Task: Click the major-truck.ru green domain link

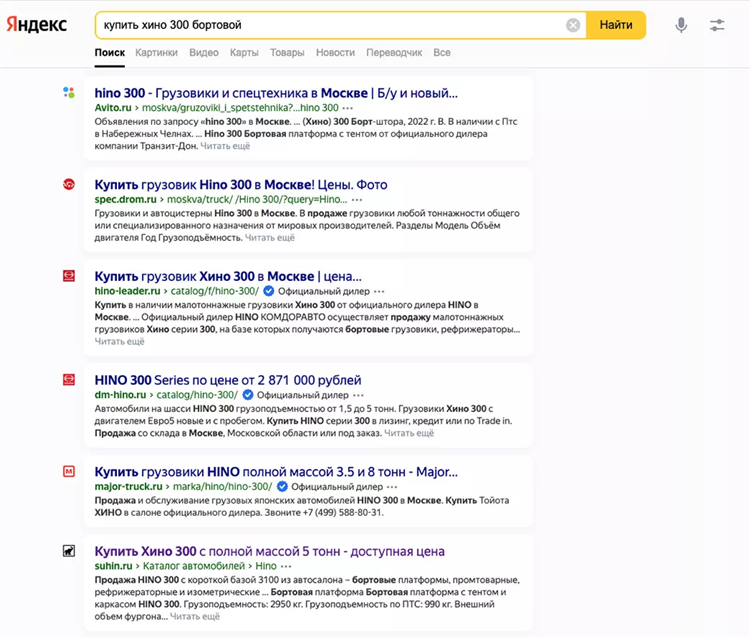Action: click(x=129, y=487)
